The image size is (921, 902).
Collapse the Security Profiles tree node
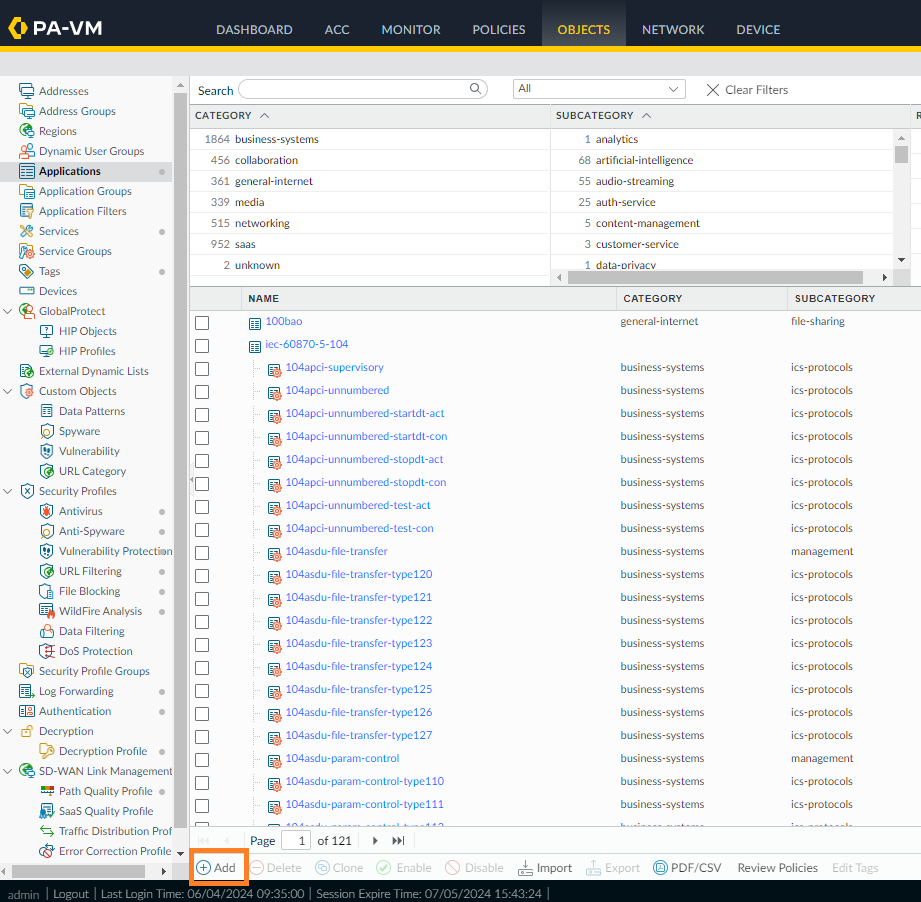pyautogui.click(x=9, y=491)
